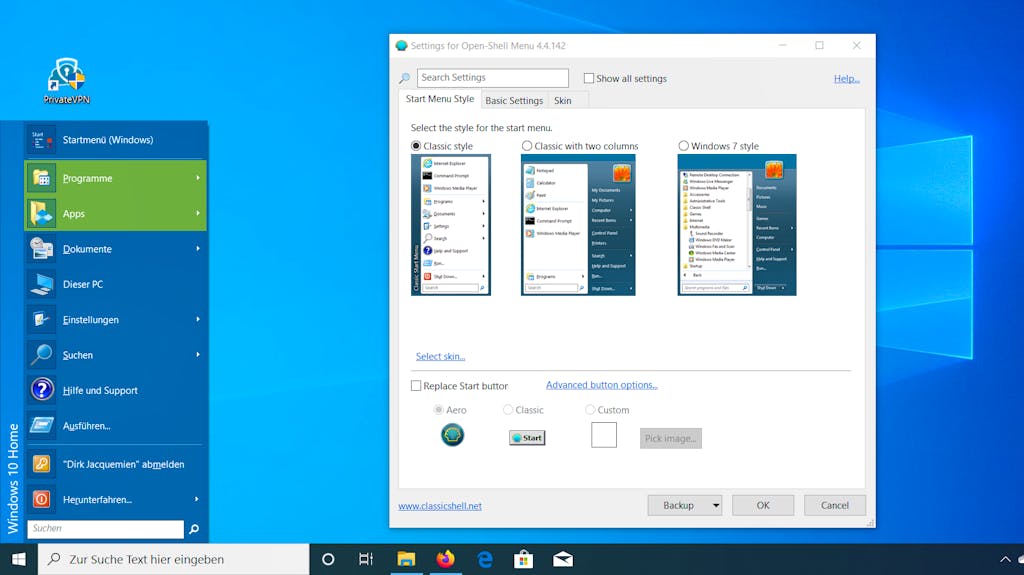Click the Windows 7 style preview thumbnail

pyautogui.click(x=737, y=225)
